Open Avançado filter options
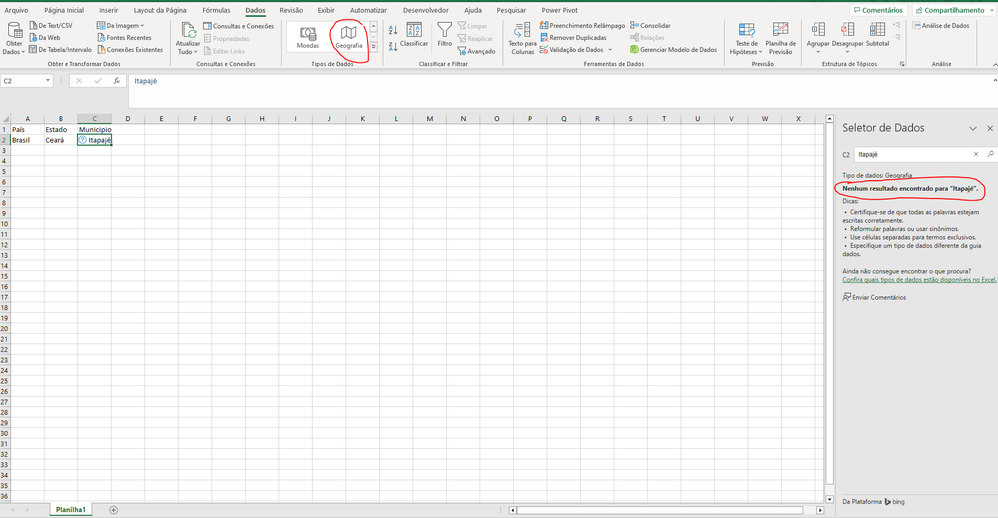 (476, 52)
